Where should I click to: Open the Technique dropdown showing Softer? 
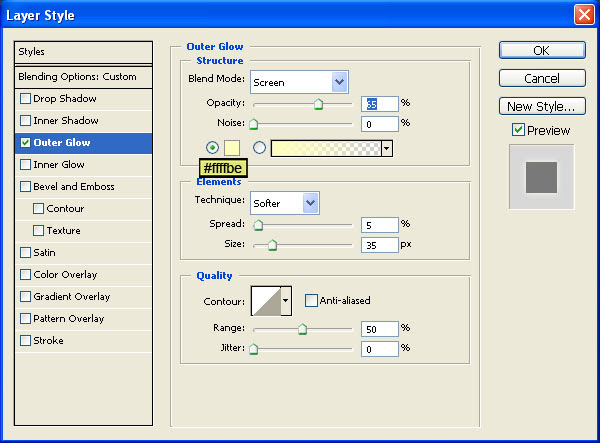click(x=285, y=203)
